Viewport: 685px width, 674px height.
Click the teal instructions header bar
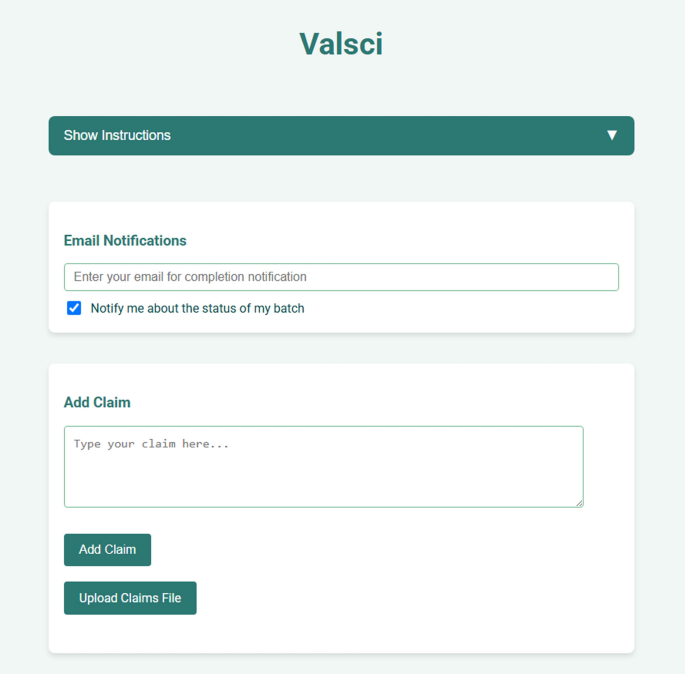(341, 135)
